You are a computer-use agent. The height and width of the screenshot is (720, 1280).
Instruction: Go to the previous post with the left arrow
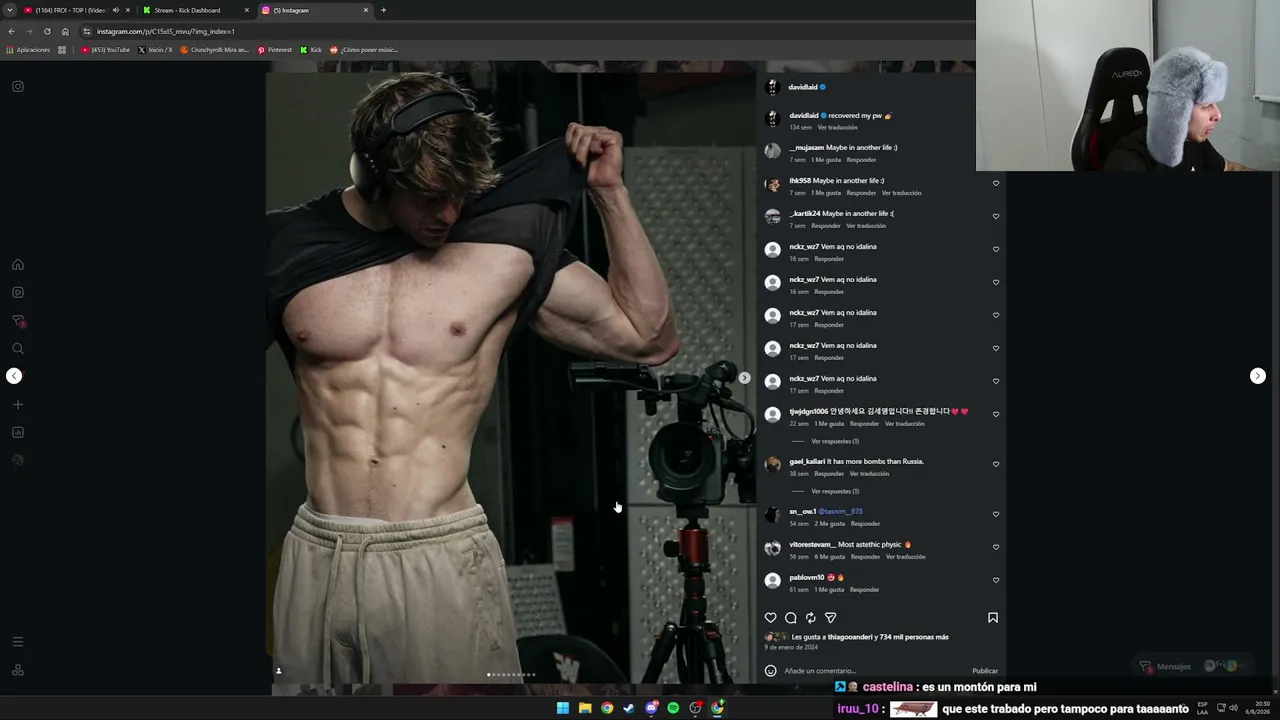(14, 376)
